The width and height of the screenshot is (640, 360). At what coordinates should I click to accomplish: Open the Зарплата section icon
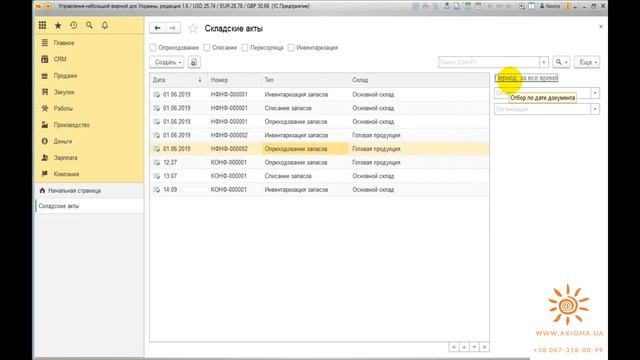point(44,158)
